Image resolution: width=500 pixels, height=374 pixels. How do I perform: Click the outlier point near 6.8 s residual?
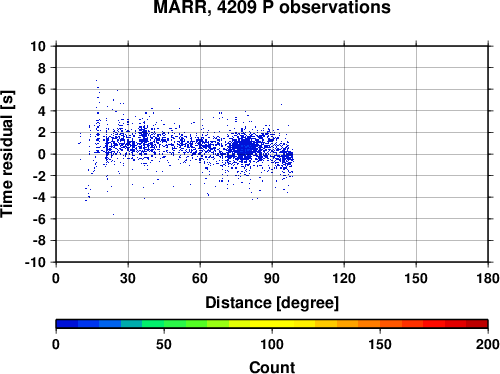click(x=96, y=80)
